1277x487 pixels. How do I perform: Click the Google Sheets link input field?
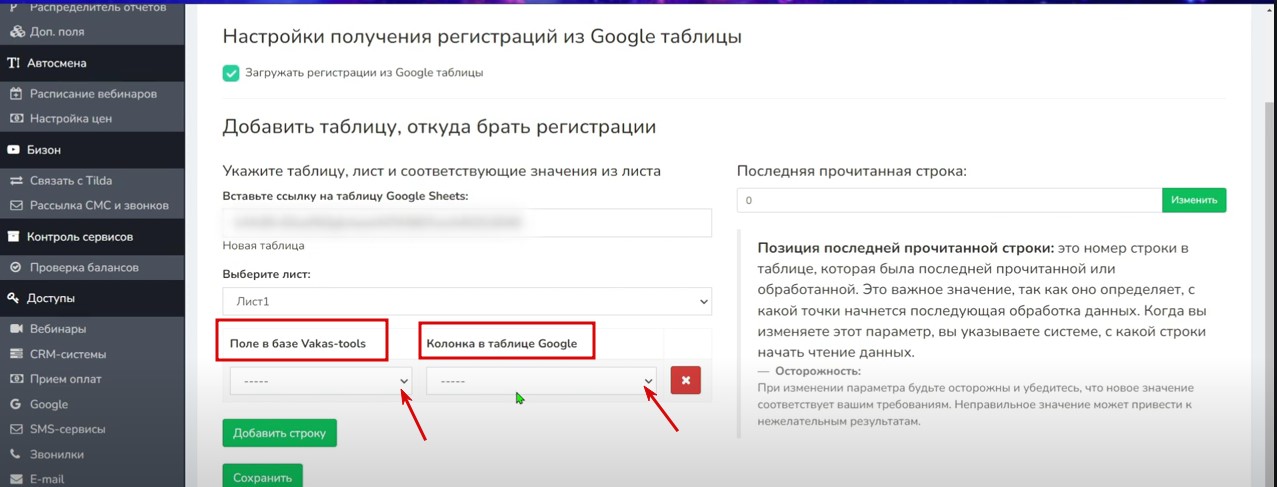point(467,223)
